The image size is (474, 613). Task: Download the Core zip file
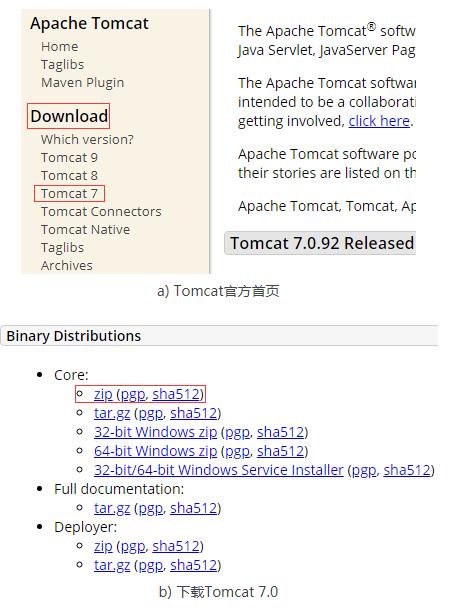click(103, 394)
